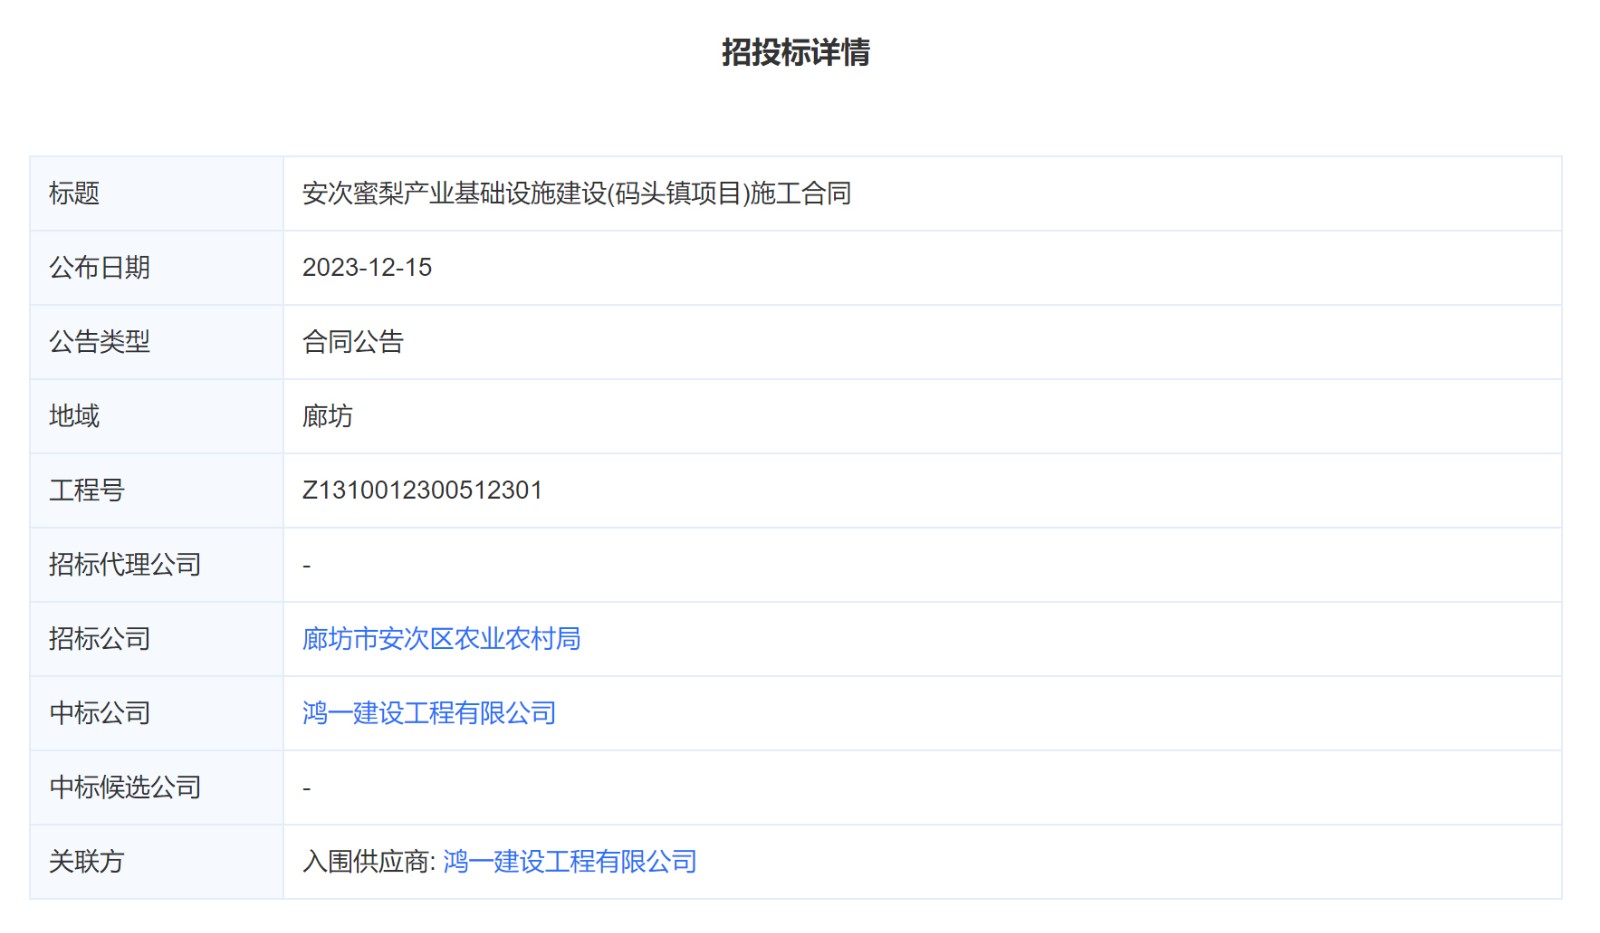This screenshot has width=1600, height=933.
Task: Click the 中标公司 row label
Action: tap(99, 713)
